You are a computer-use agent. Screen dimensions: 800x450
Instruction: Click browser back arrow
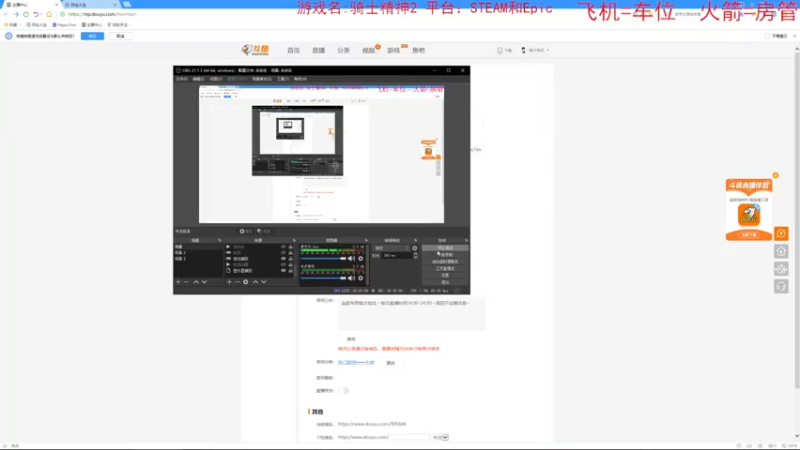pos(6,14)
